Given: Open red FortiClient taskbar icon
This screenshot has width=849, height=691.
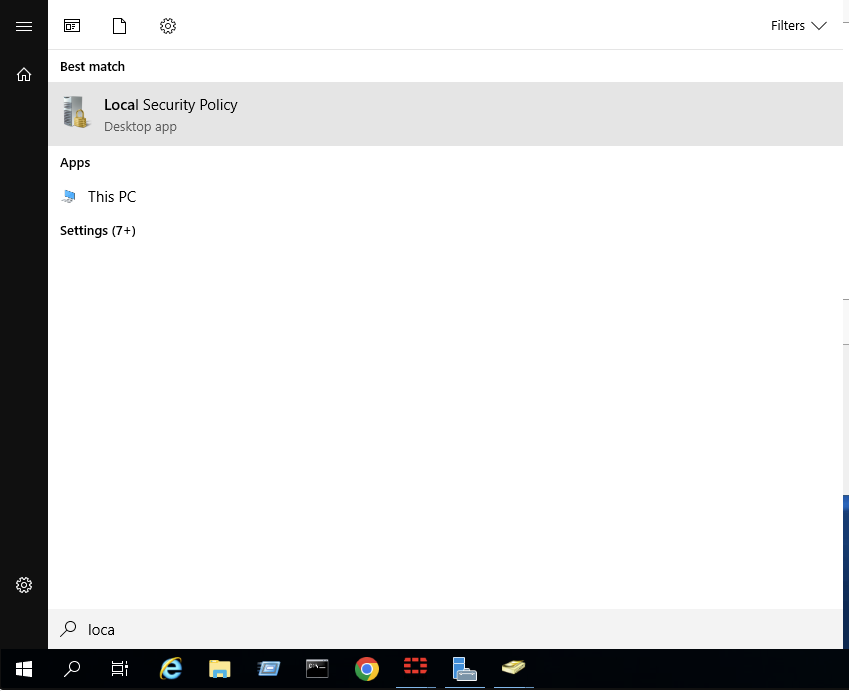Looking at the screenshot, I should coord(415,668).
